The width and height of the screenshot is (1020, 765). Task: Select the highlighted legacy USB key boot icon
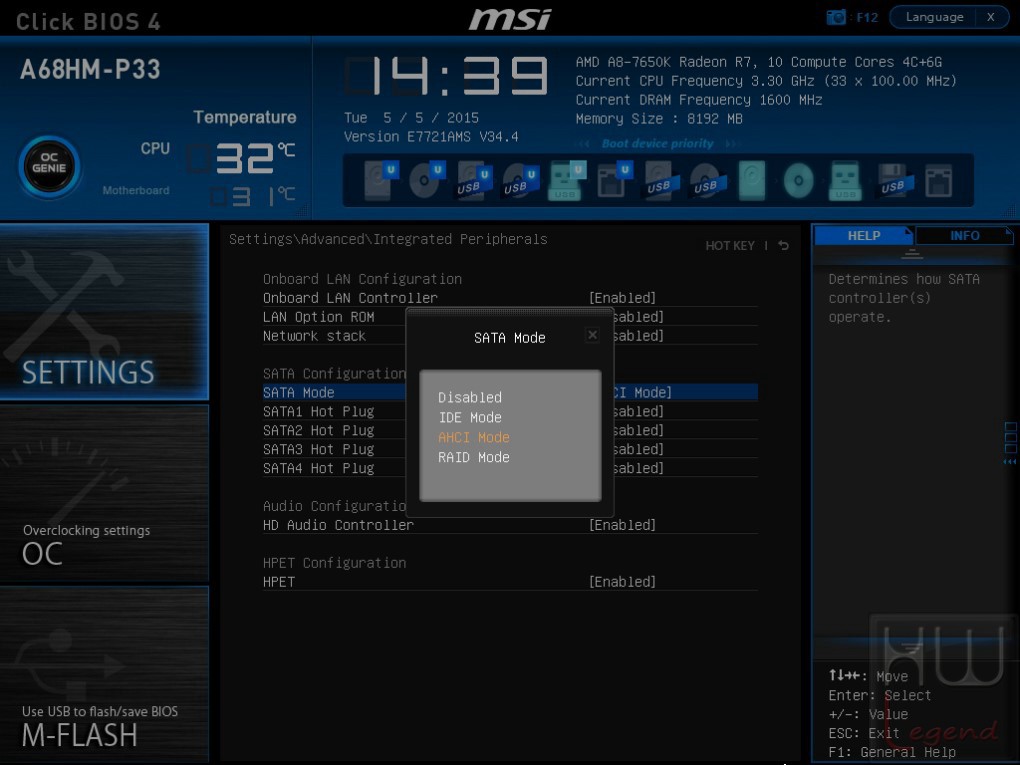coord(845,180)
